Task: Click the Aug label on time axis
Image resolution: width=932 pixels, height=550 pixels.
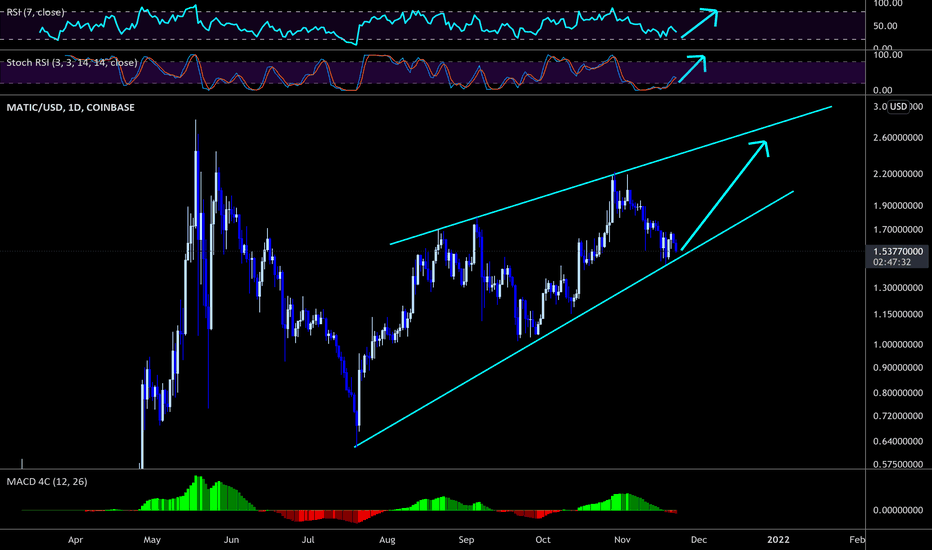Action: coord(387,540)
